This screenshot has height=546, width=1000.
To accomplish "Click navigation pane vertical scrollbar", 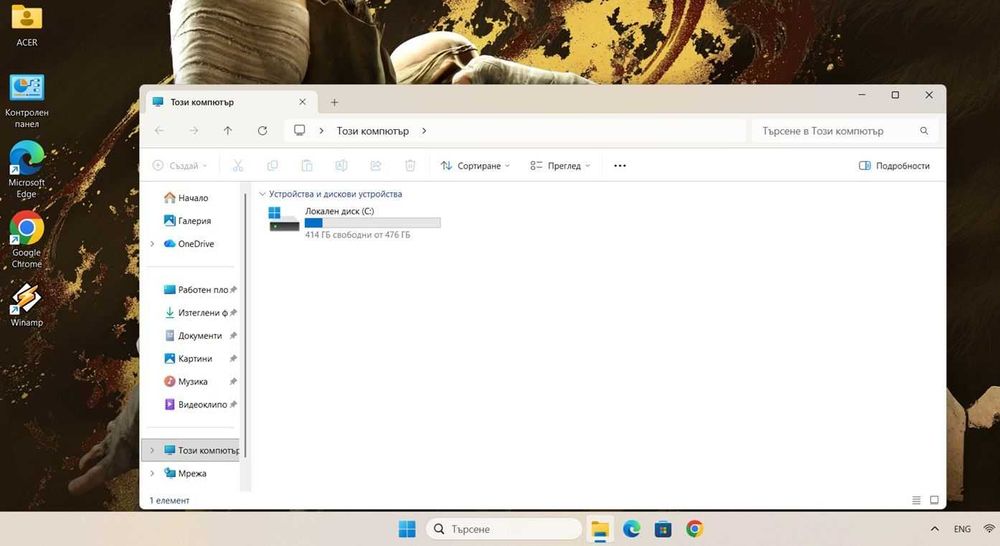I will point(245,325).
